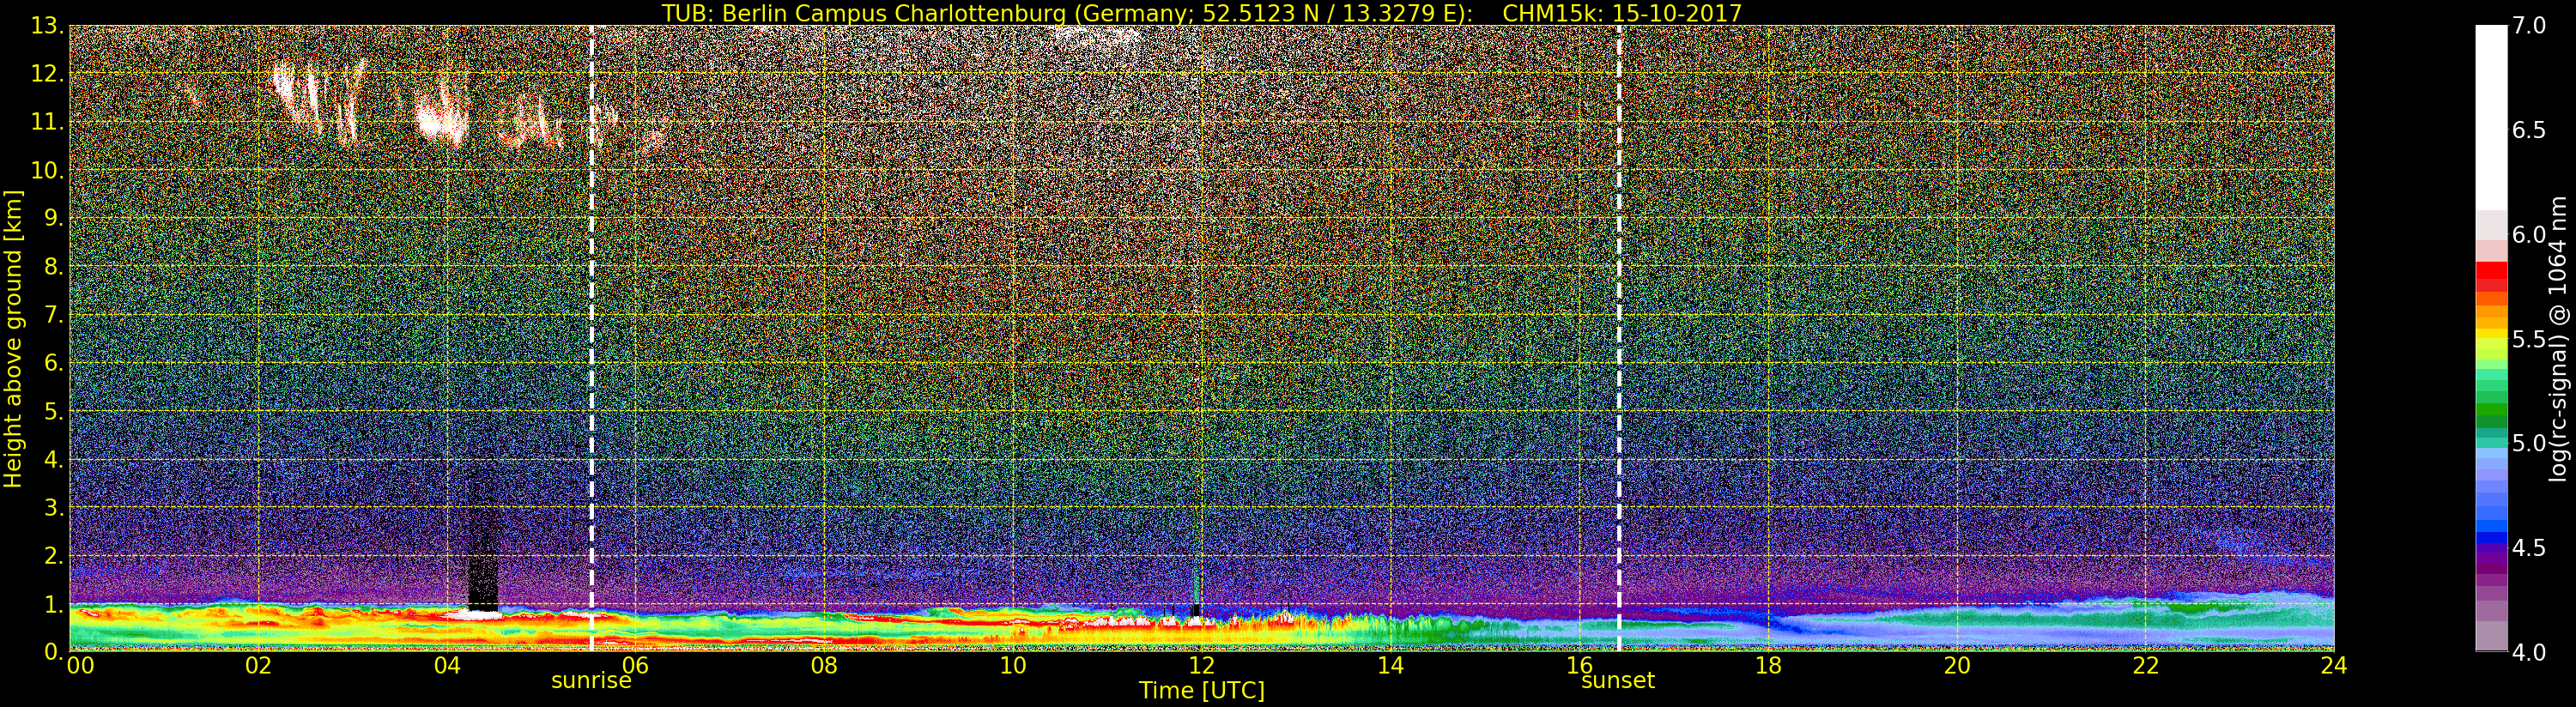The height and width of the screenshot is (707, 2576).
Task: Click the red band of the colorbar
Action: tap(2490, 275)
